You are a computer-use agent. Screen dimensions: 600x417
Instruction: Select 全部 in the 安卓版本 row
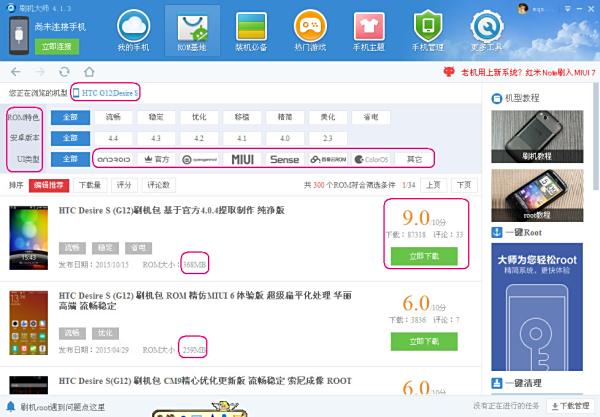70,138
